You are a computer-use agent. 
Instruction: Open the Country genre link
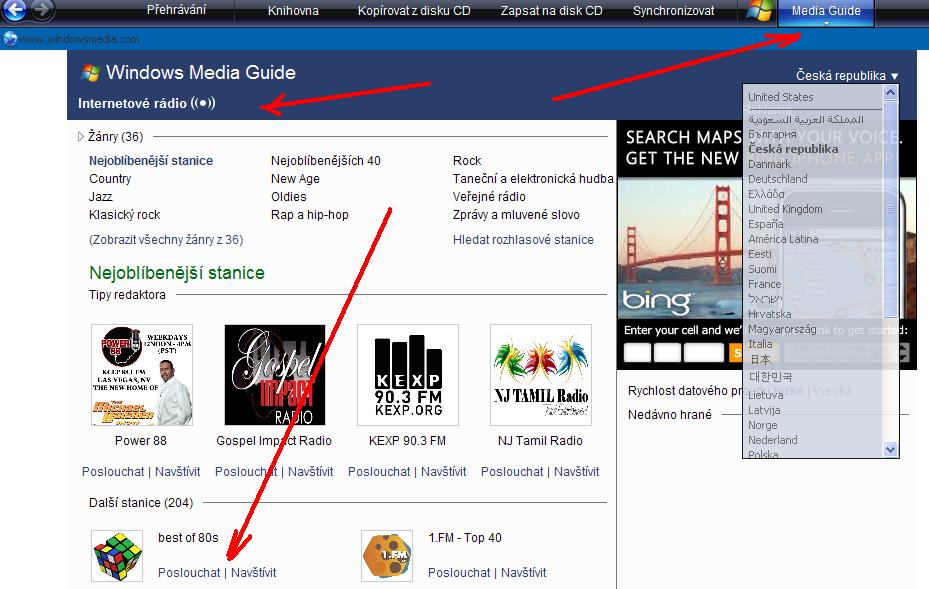point(110,179)
